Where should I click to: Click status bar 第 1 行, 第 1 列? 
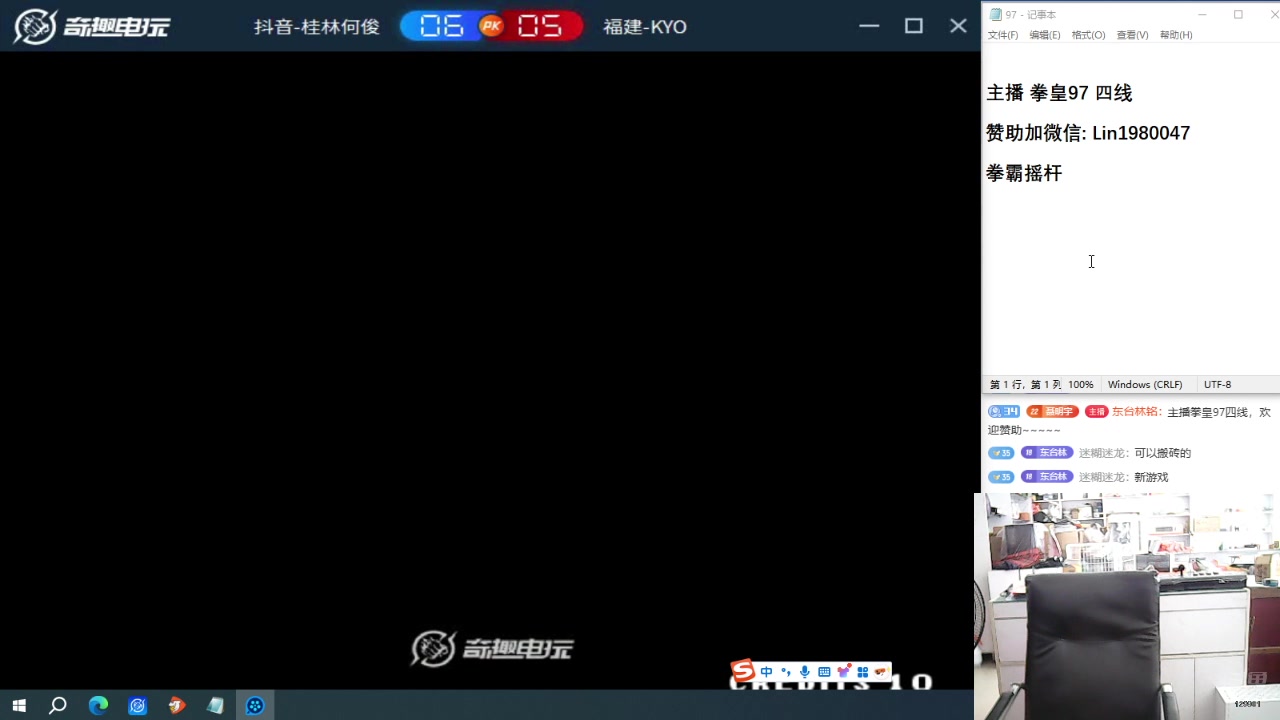click(1026, 385)
